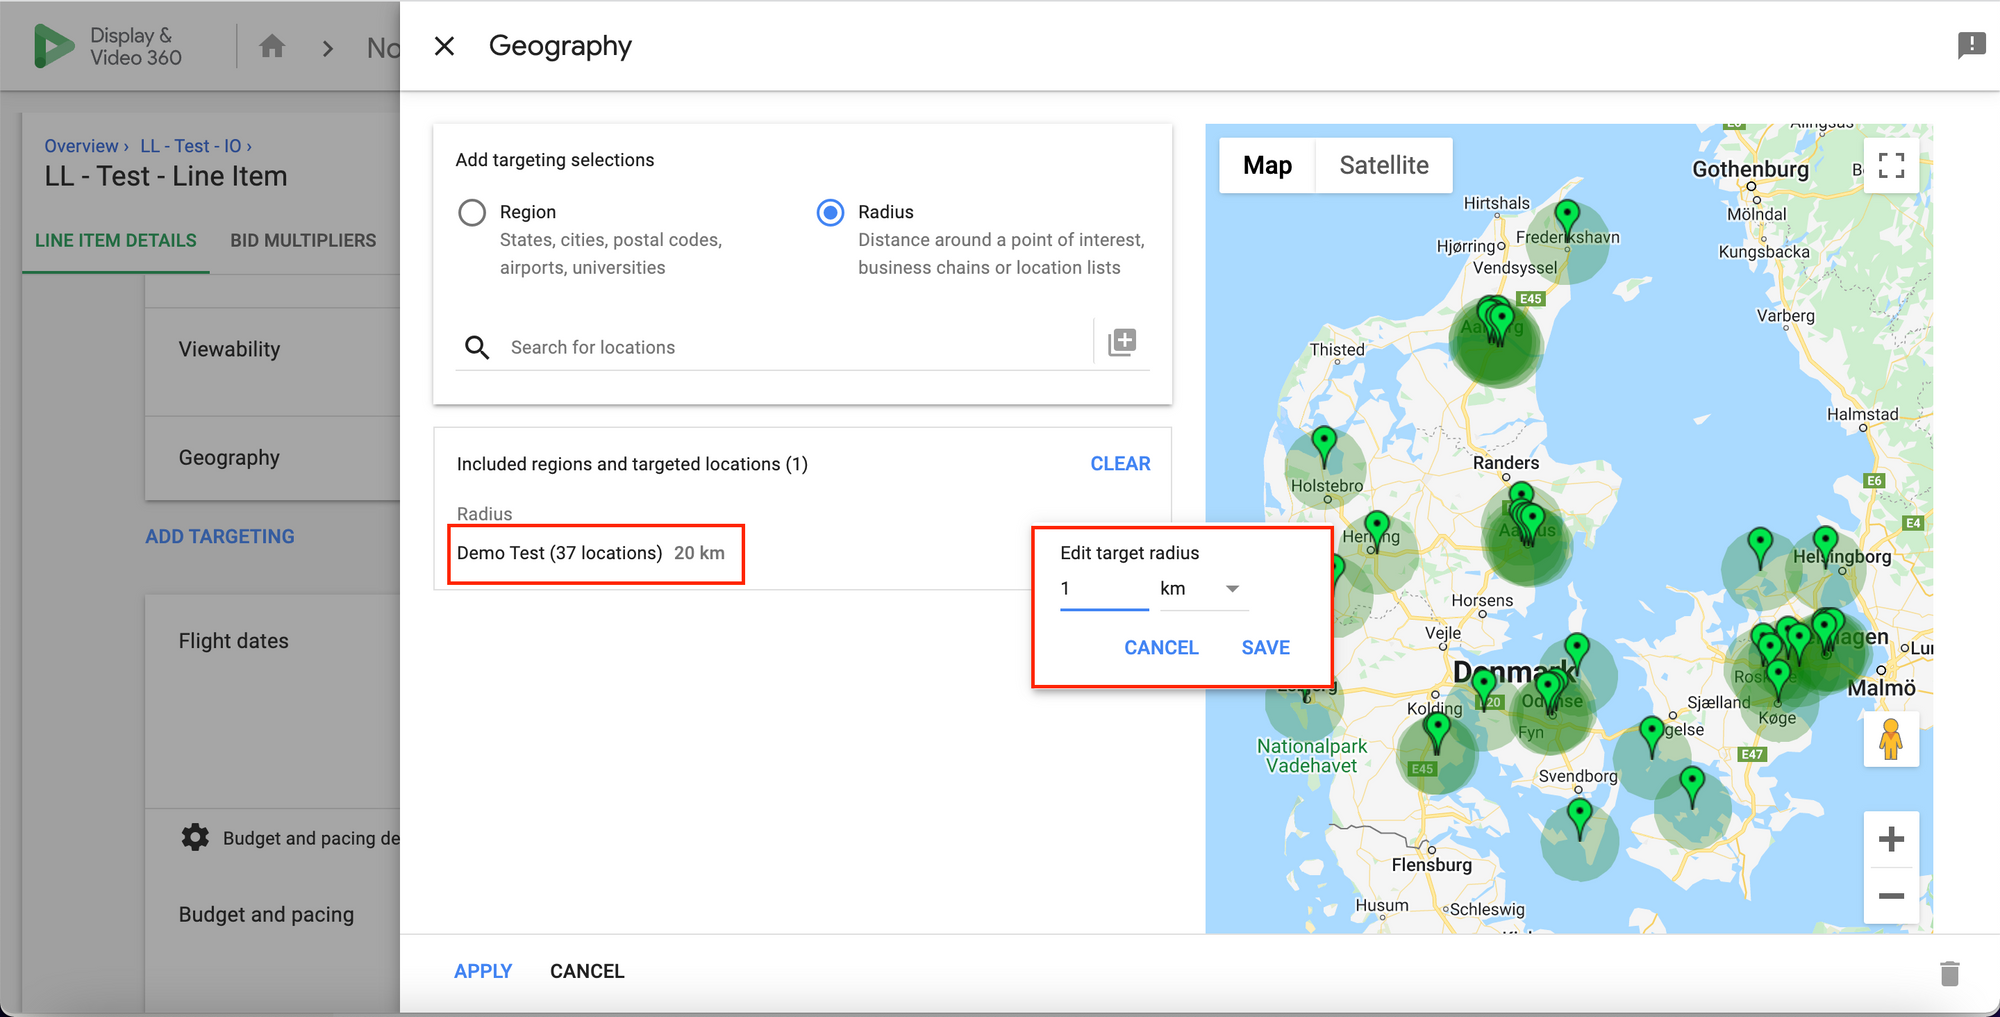Click APPLY at the bottom
This screenshot has width=2000, height=1017.
tap(483, 971)
